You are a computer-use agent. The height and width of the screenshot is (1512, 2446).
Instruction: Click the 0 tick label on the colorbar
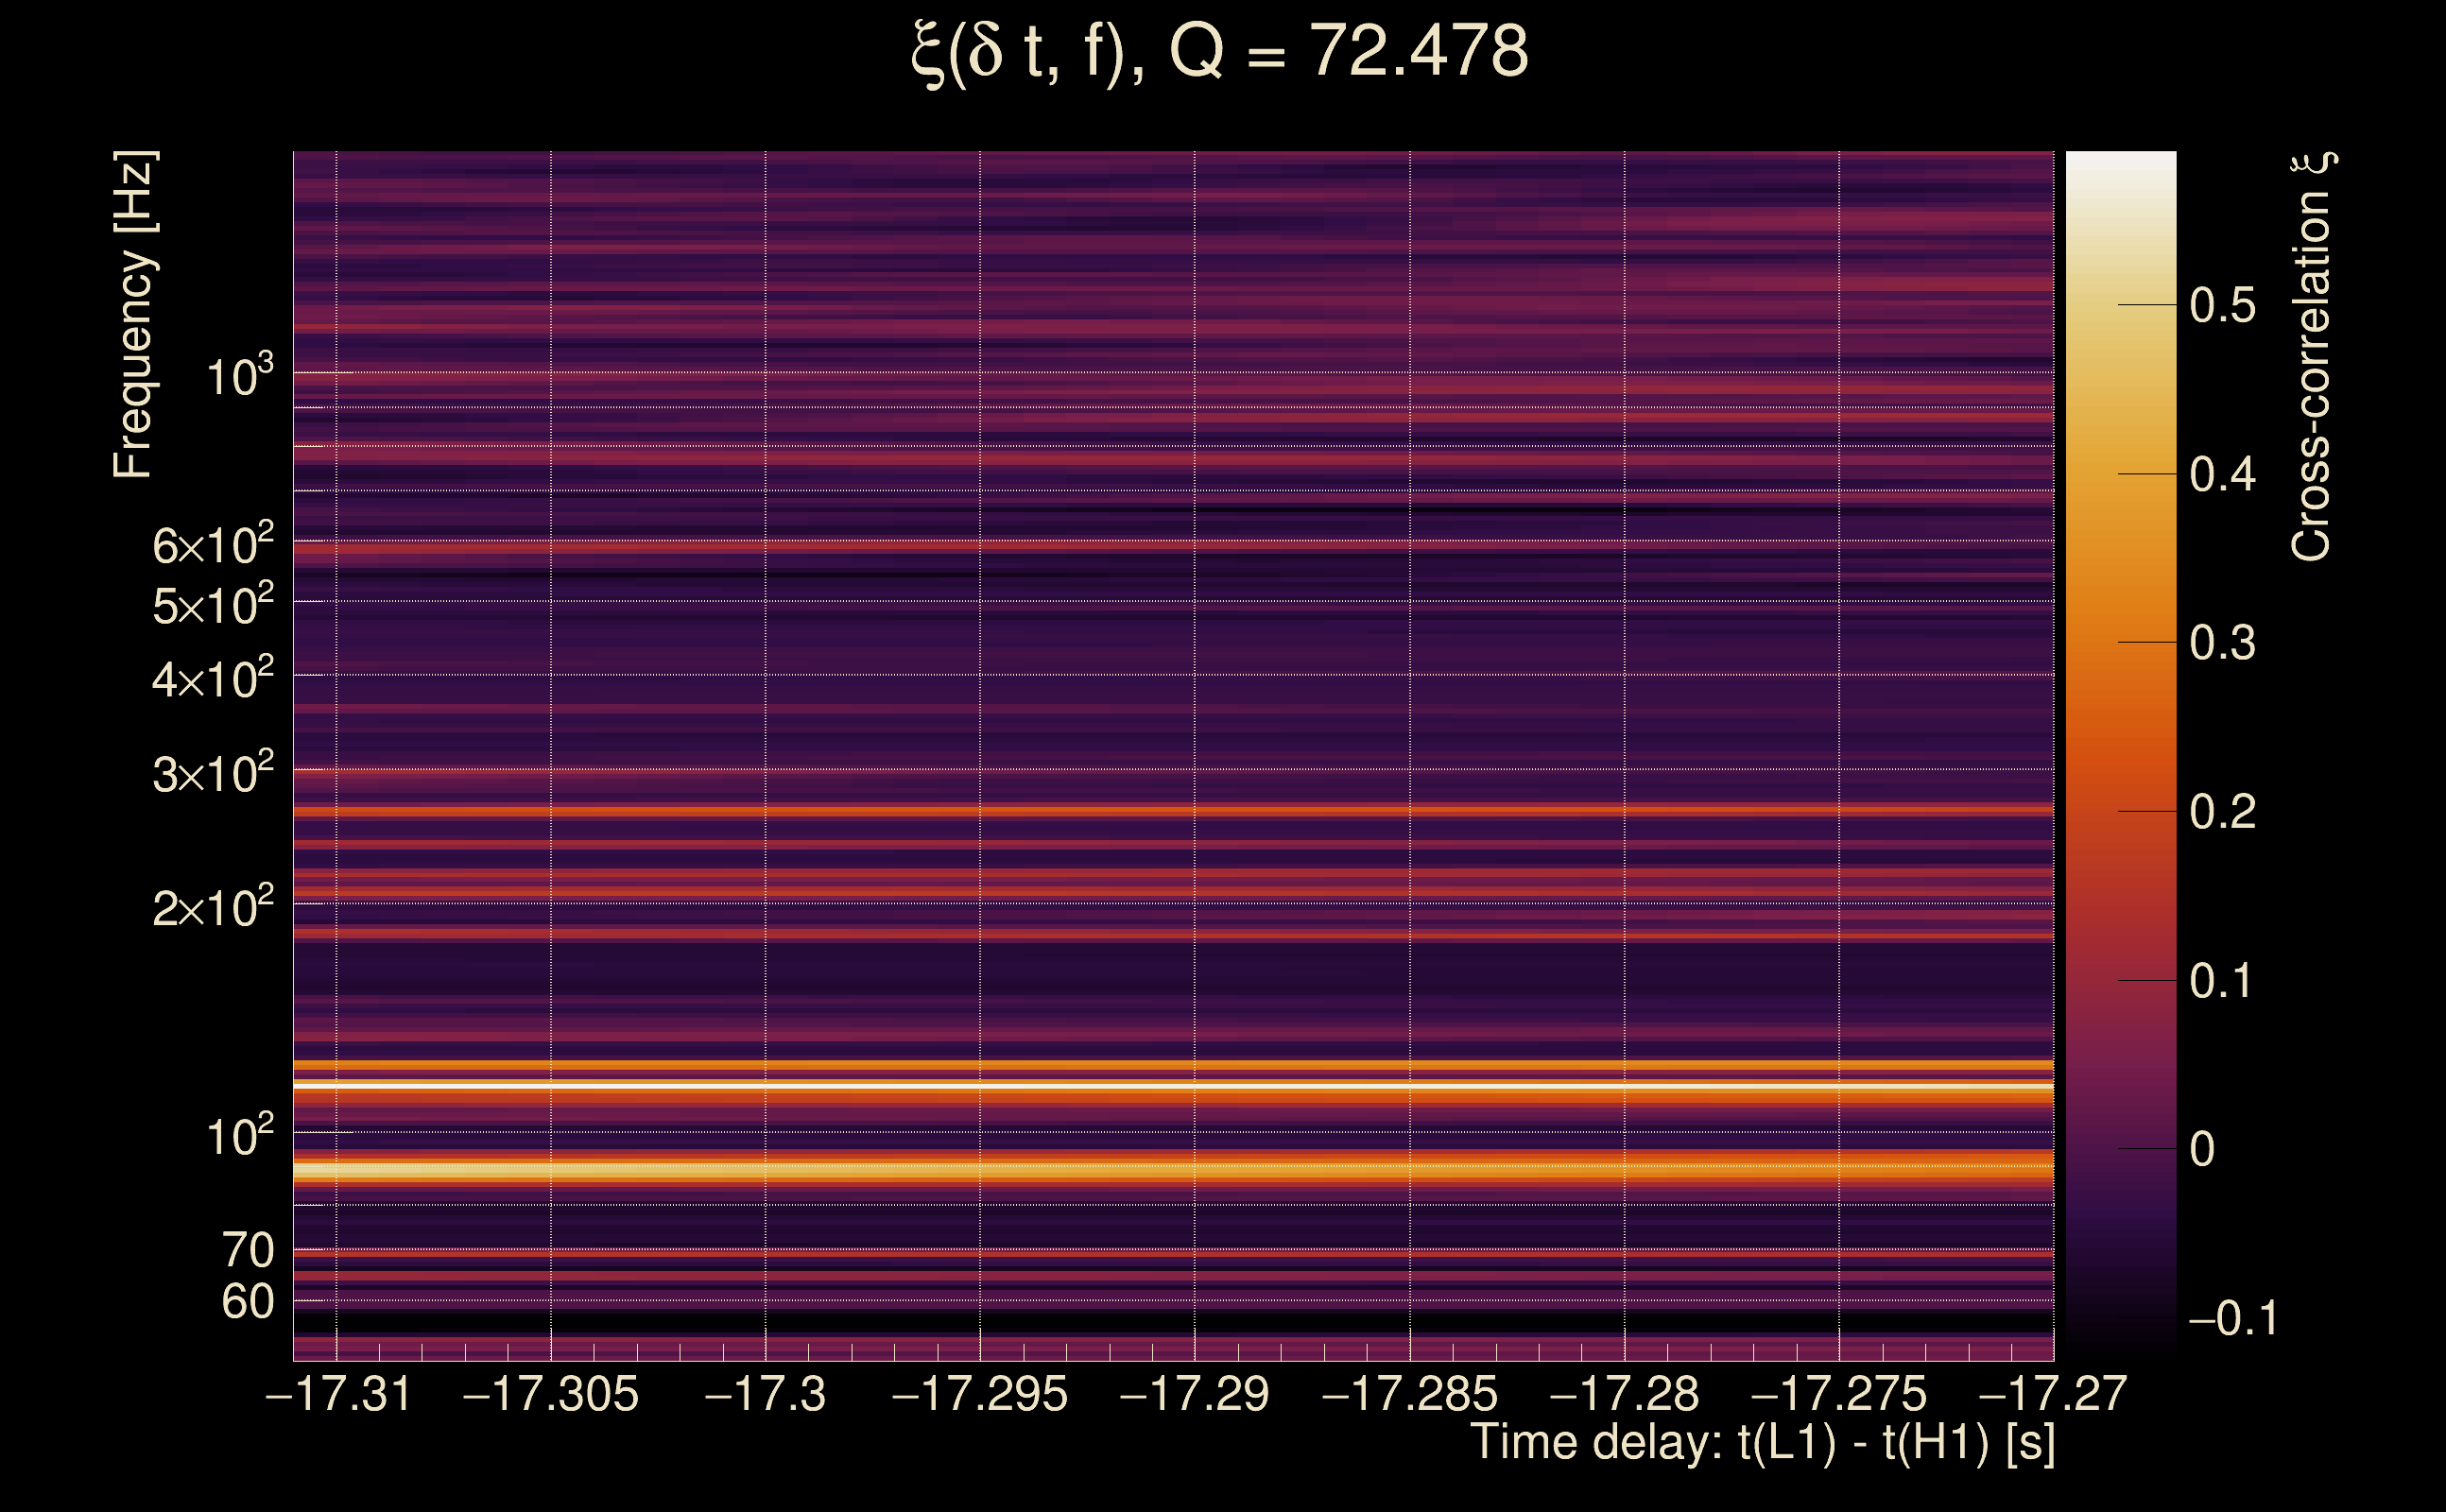[x=2202, y=1150]
